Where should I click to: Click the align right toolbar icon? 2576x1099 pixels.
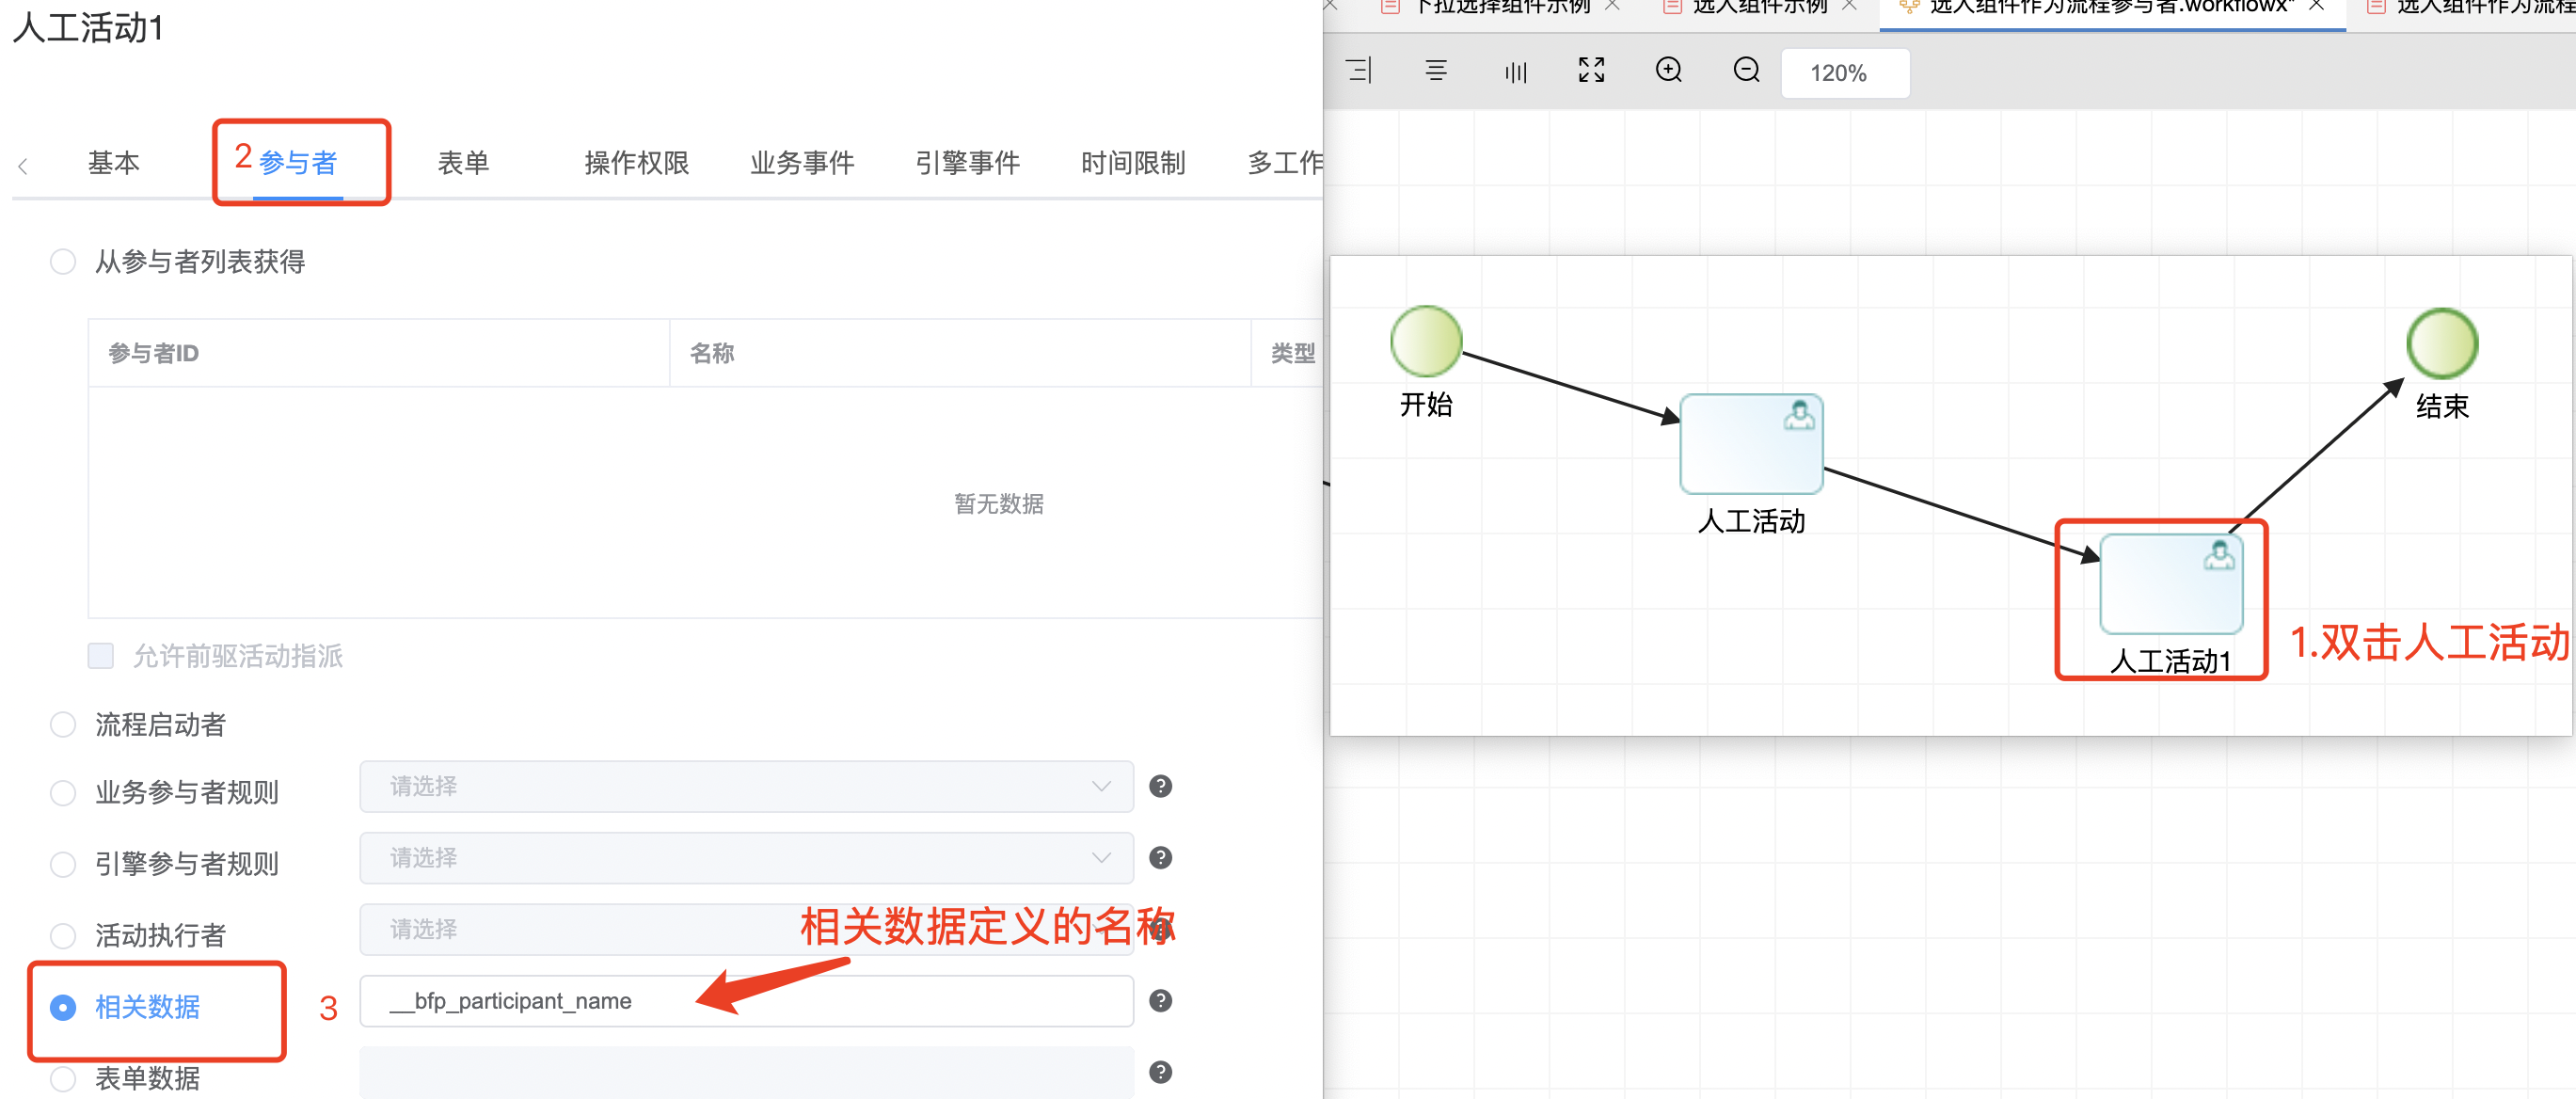tap(1358, 71)
